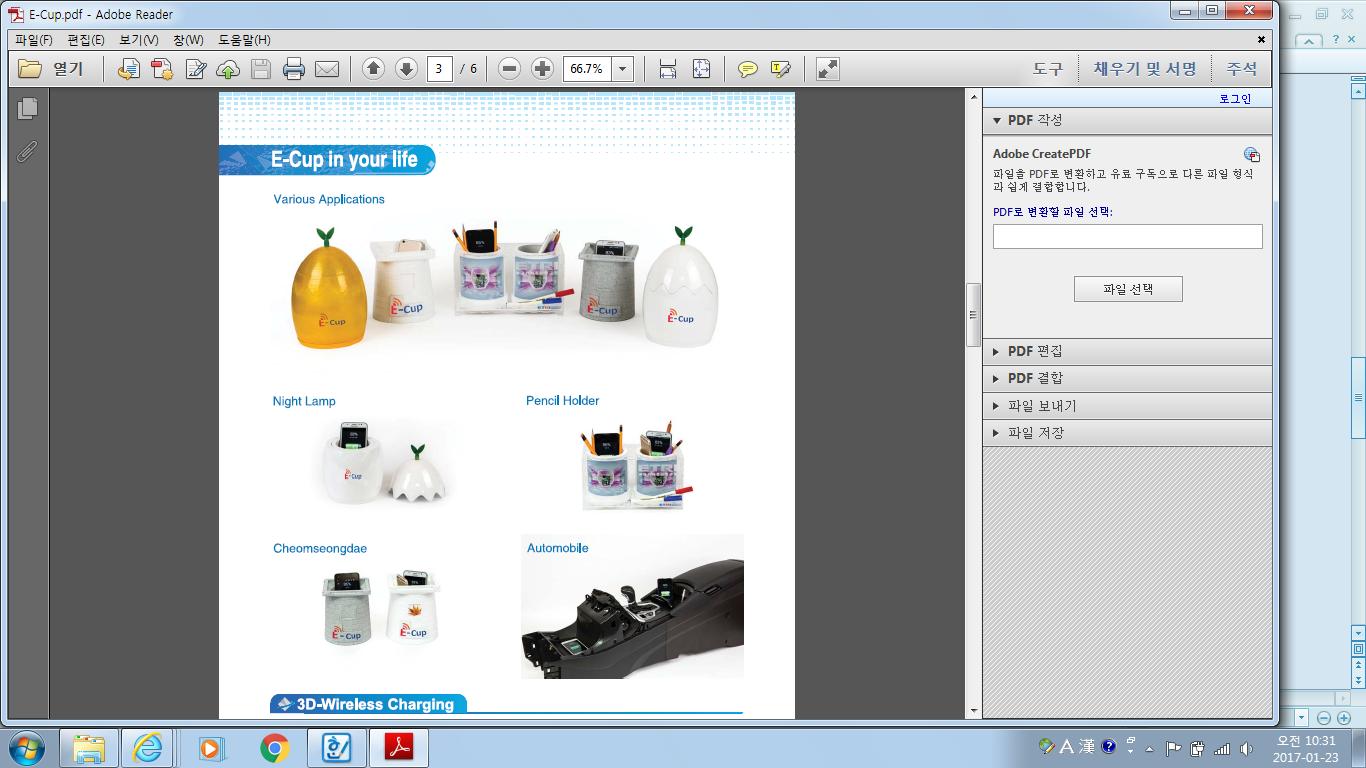Viewport: 1366px width, 768px height.
Task: Click the cloud upload toolbar icon
Action: coord(228,69)
